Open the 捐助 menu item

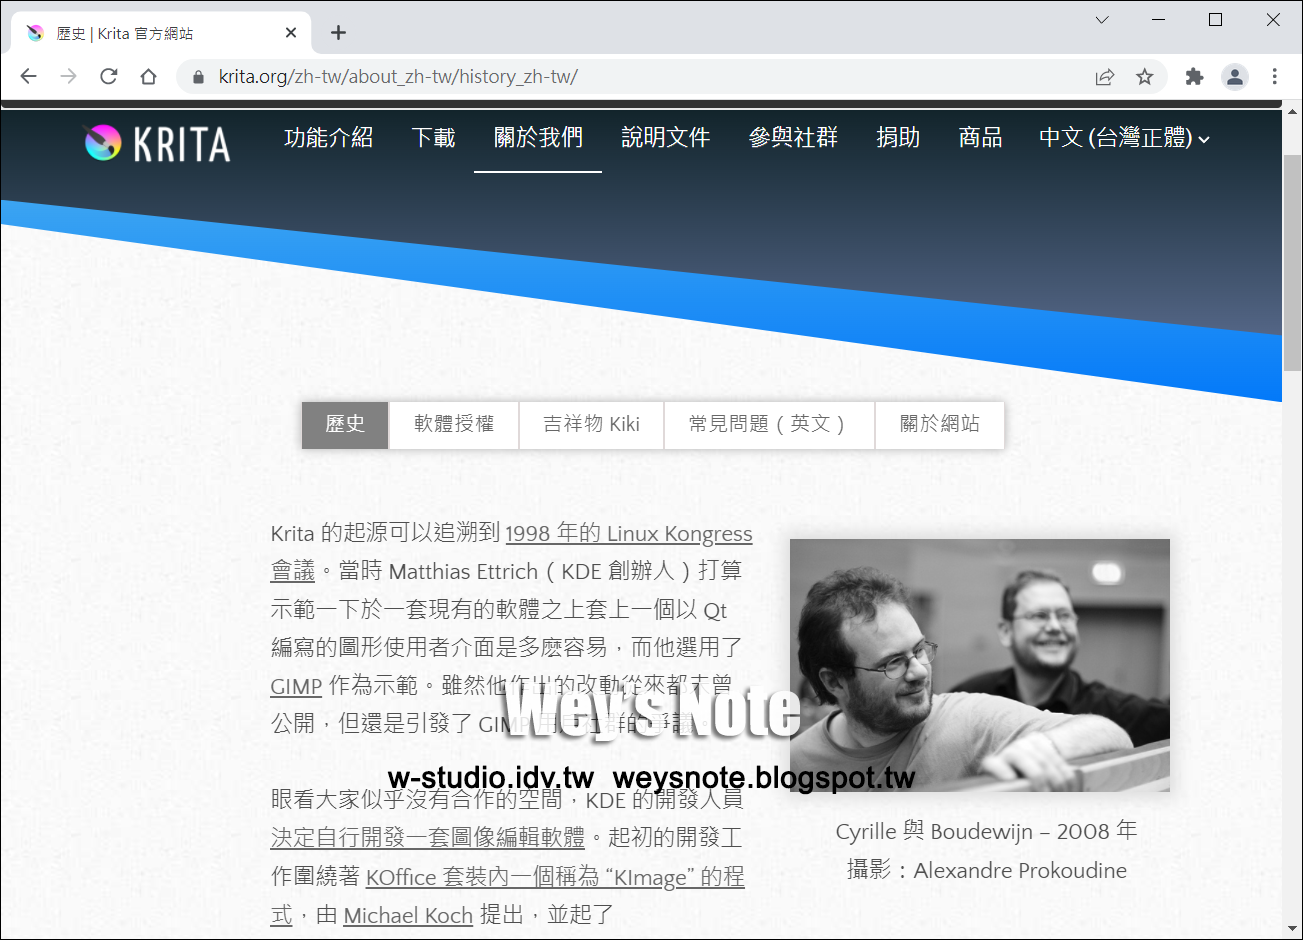click(898, 138)
